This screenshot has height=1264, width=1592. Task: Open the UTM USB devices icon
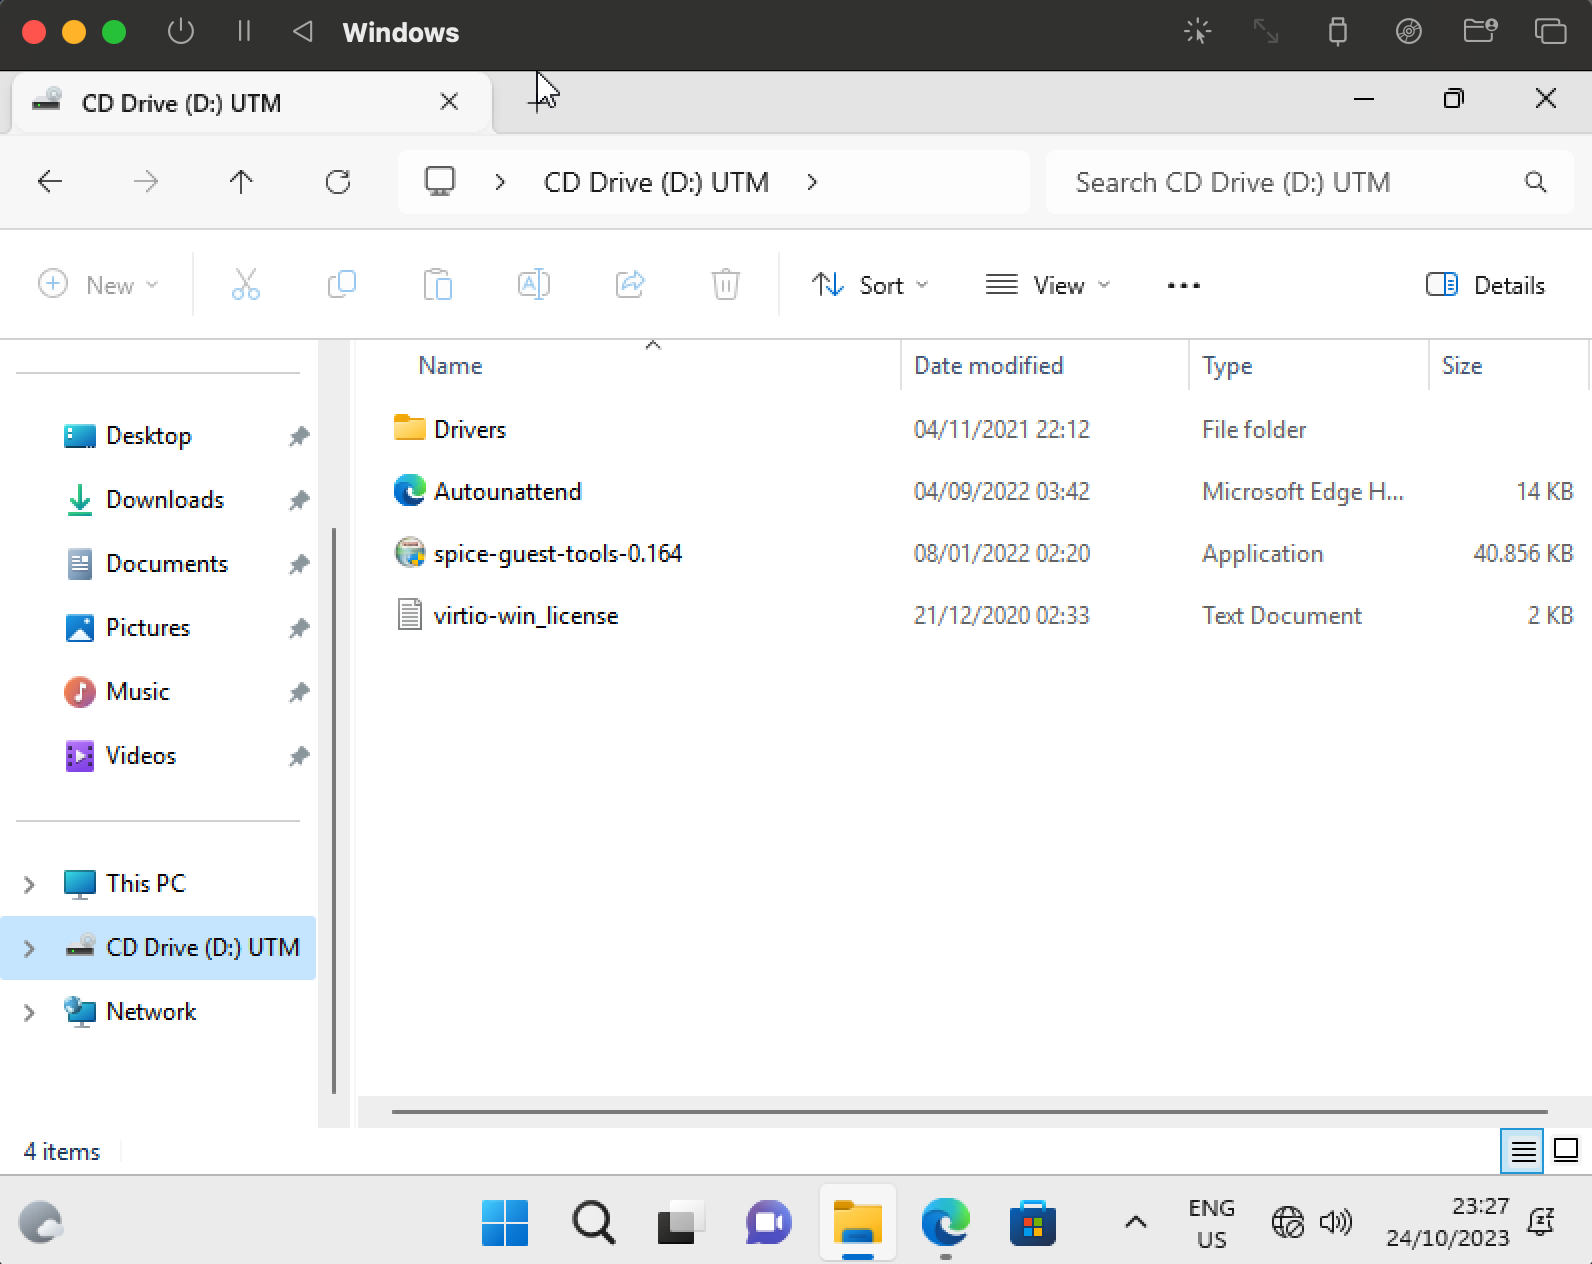click(x=1337, y=32)
